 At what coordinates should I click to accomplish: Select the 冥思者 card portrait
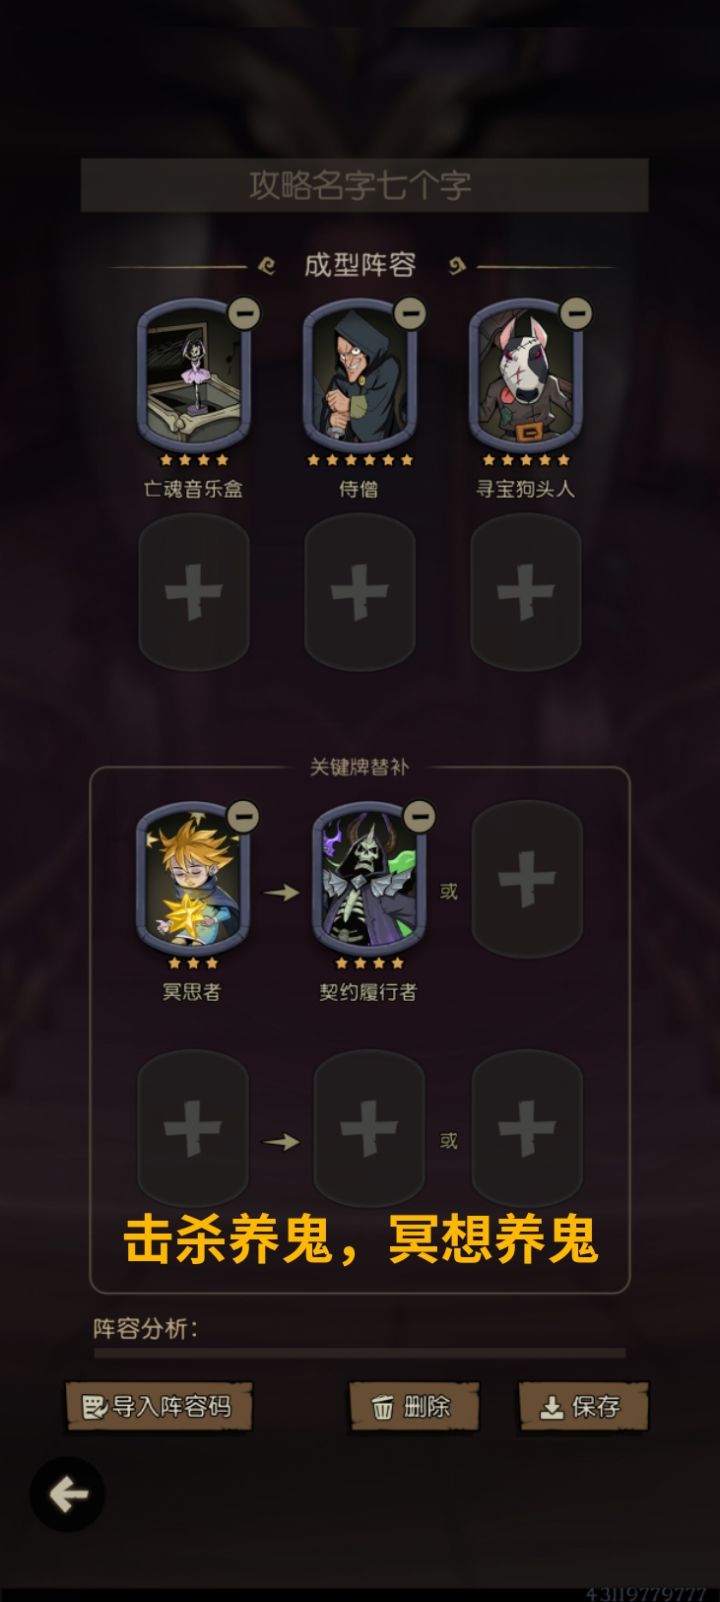coord(193,880)
